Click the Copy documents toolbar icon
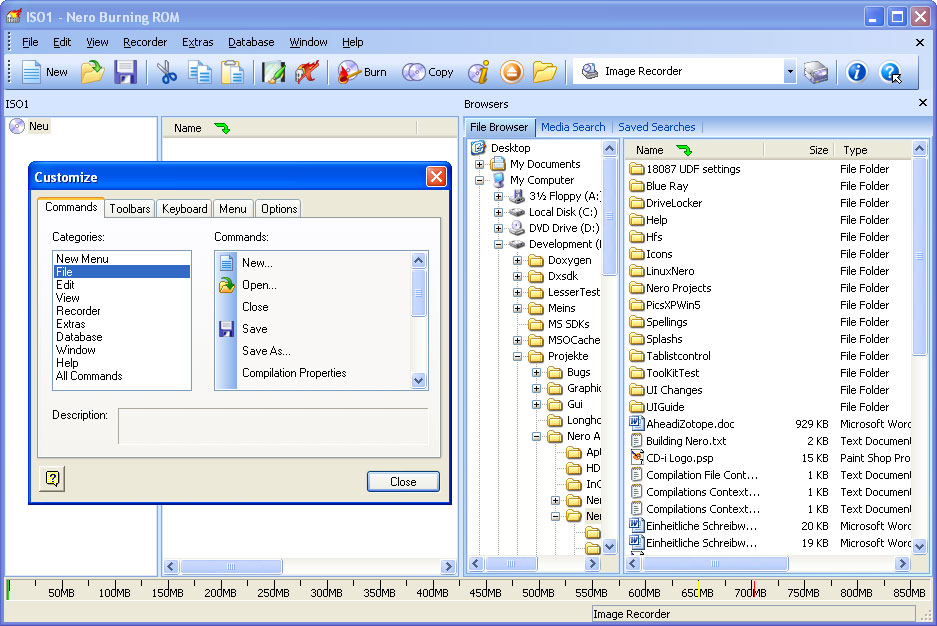937x626 pixels. tap(200, 72)
